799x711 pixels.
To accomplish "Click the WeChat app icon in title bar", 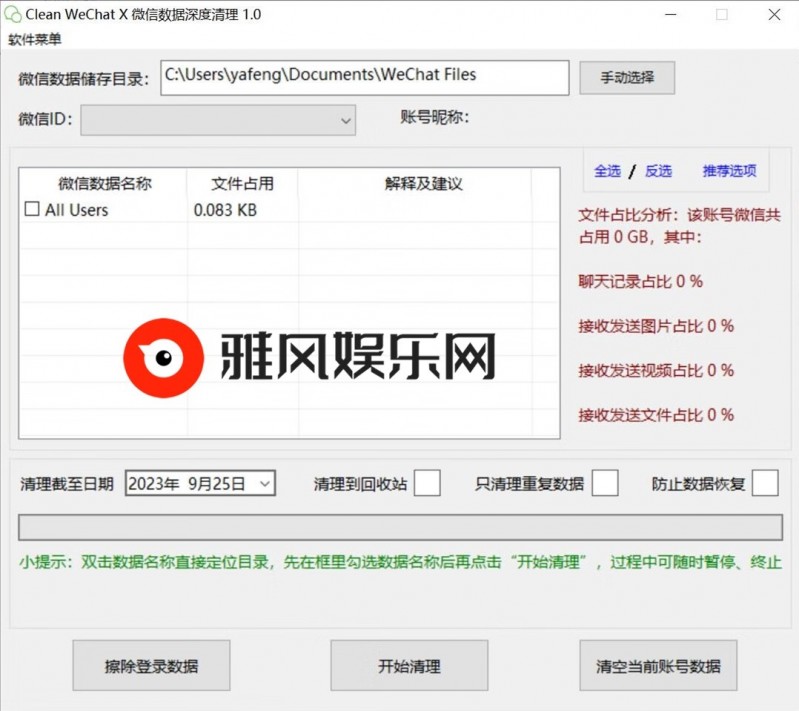I will [x=13, y=15].
